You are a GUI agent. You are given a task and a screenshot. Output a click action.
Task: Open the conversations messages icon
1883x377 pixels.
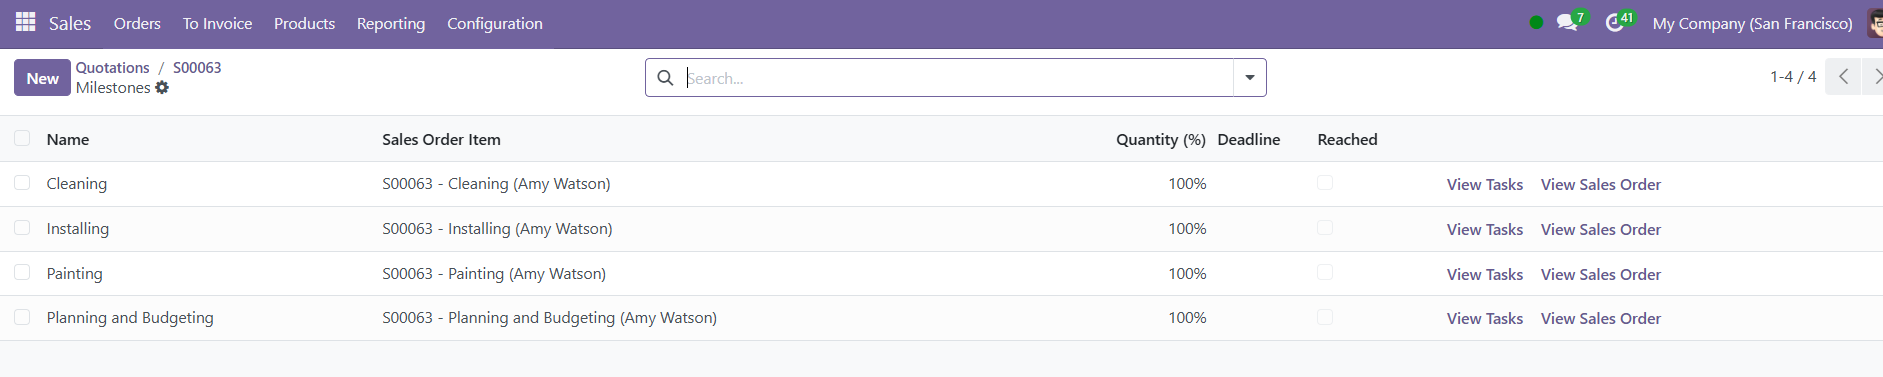pyautogui.click(x=1567, y=22)
